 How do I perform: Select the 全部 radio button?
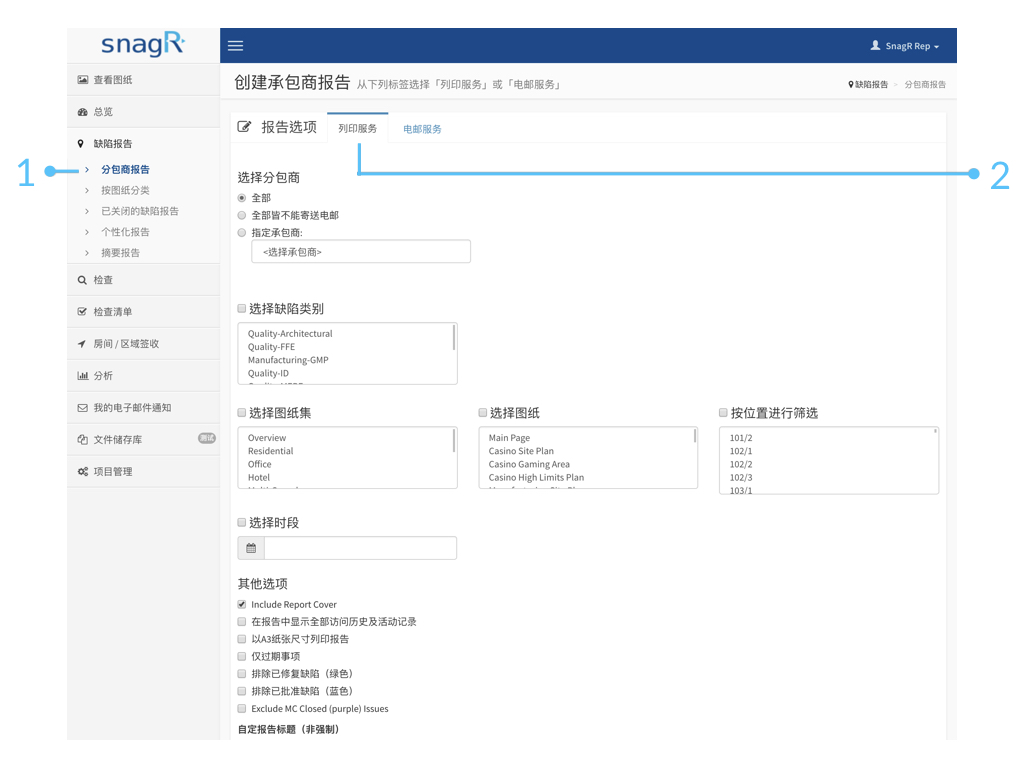tap(242, 198)
